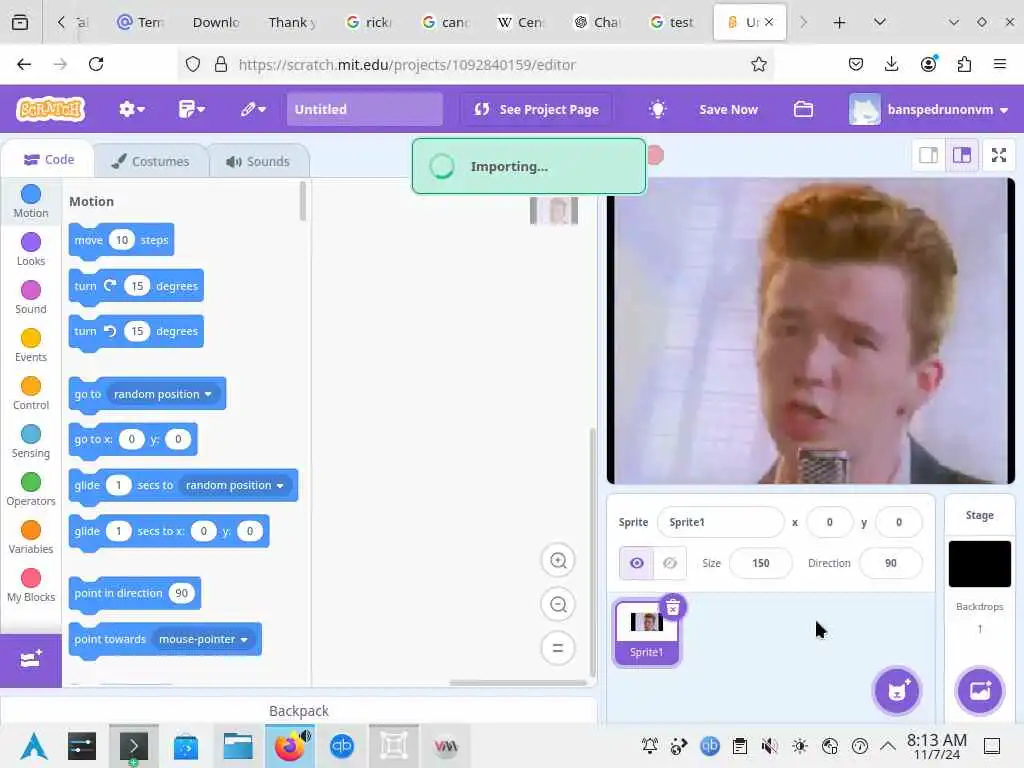Select the Variables block category

pyautogui.click(x=31, y=537)
